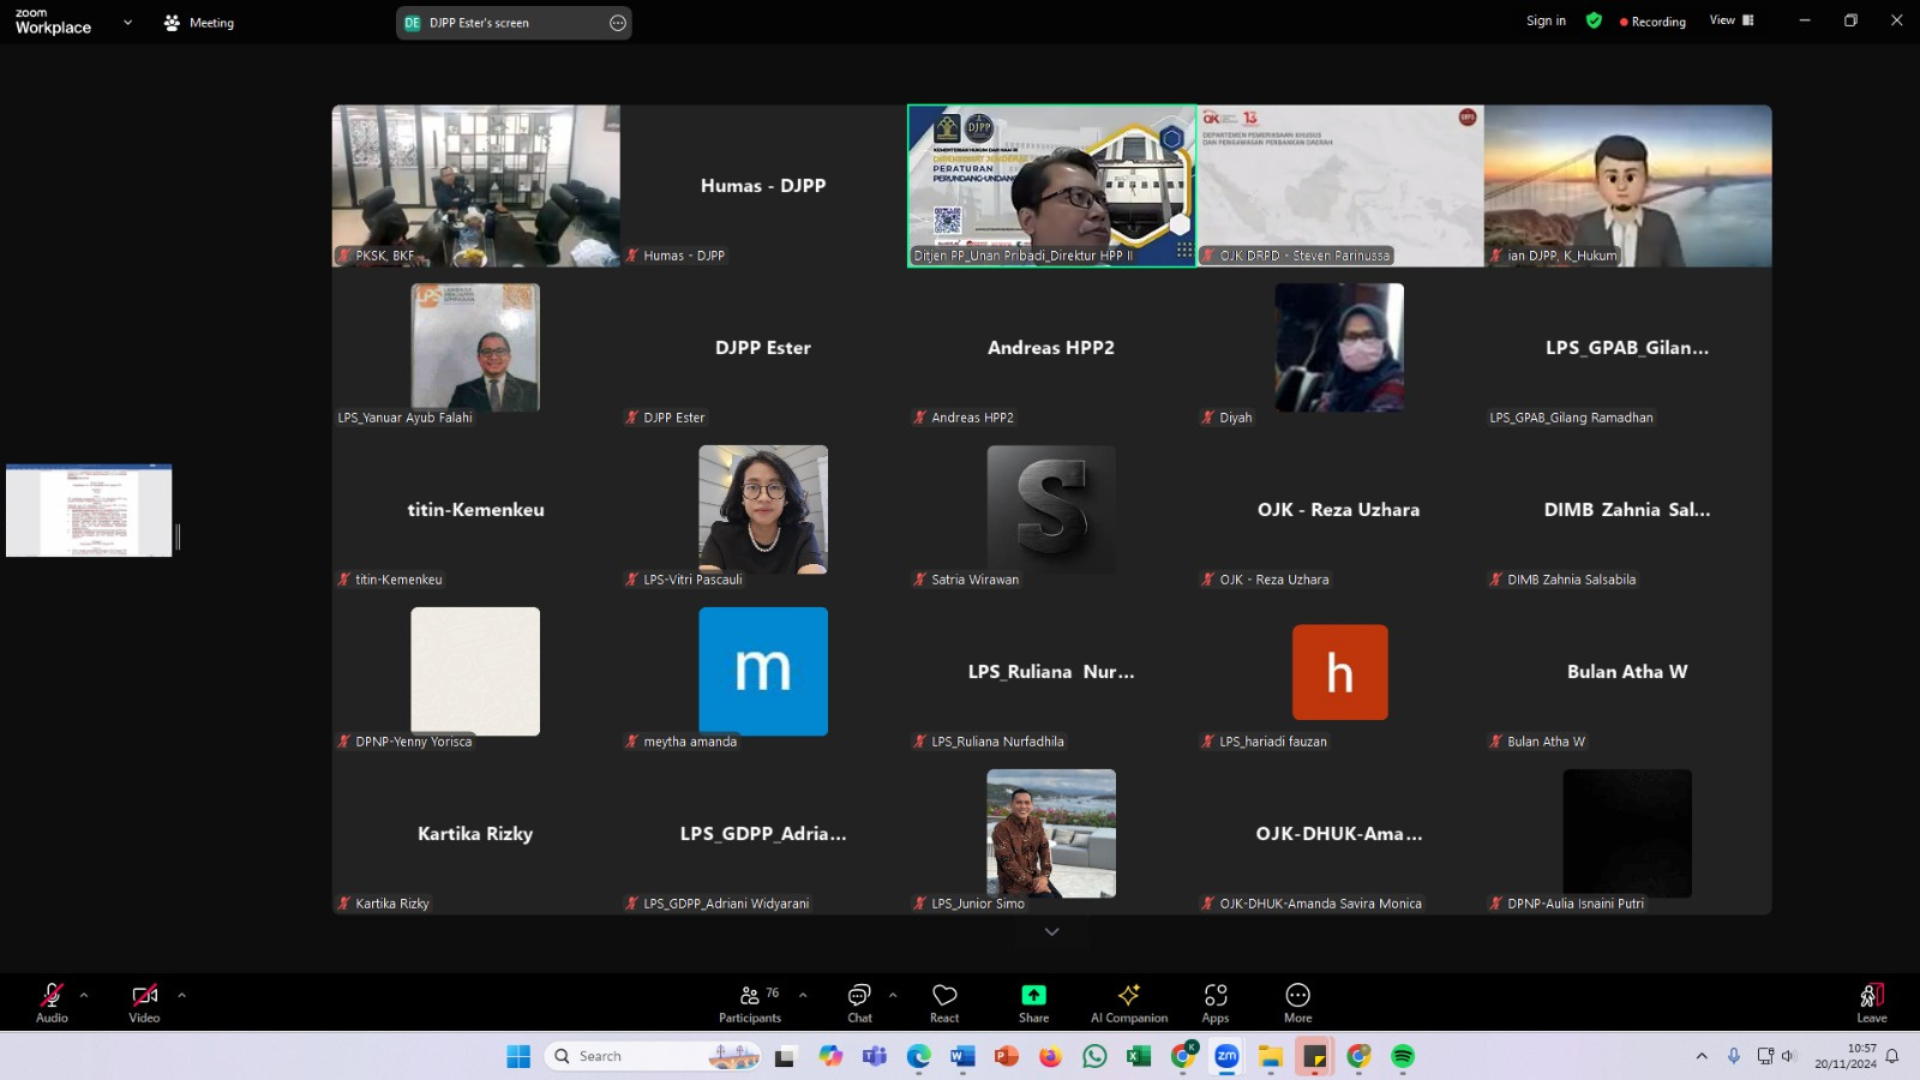1920x1080 pixels.
Task: Open Zoom icon in taskbar
Action: click(1226, 1056)
